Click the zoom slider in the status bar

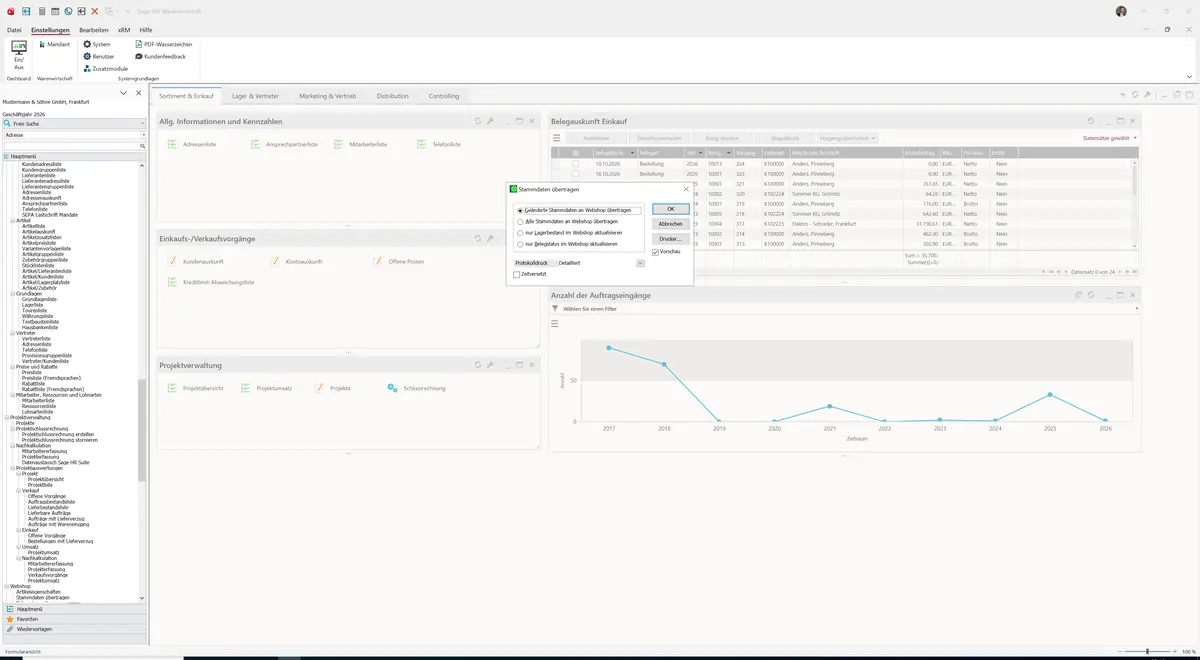(1147, 652)
